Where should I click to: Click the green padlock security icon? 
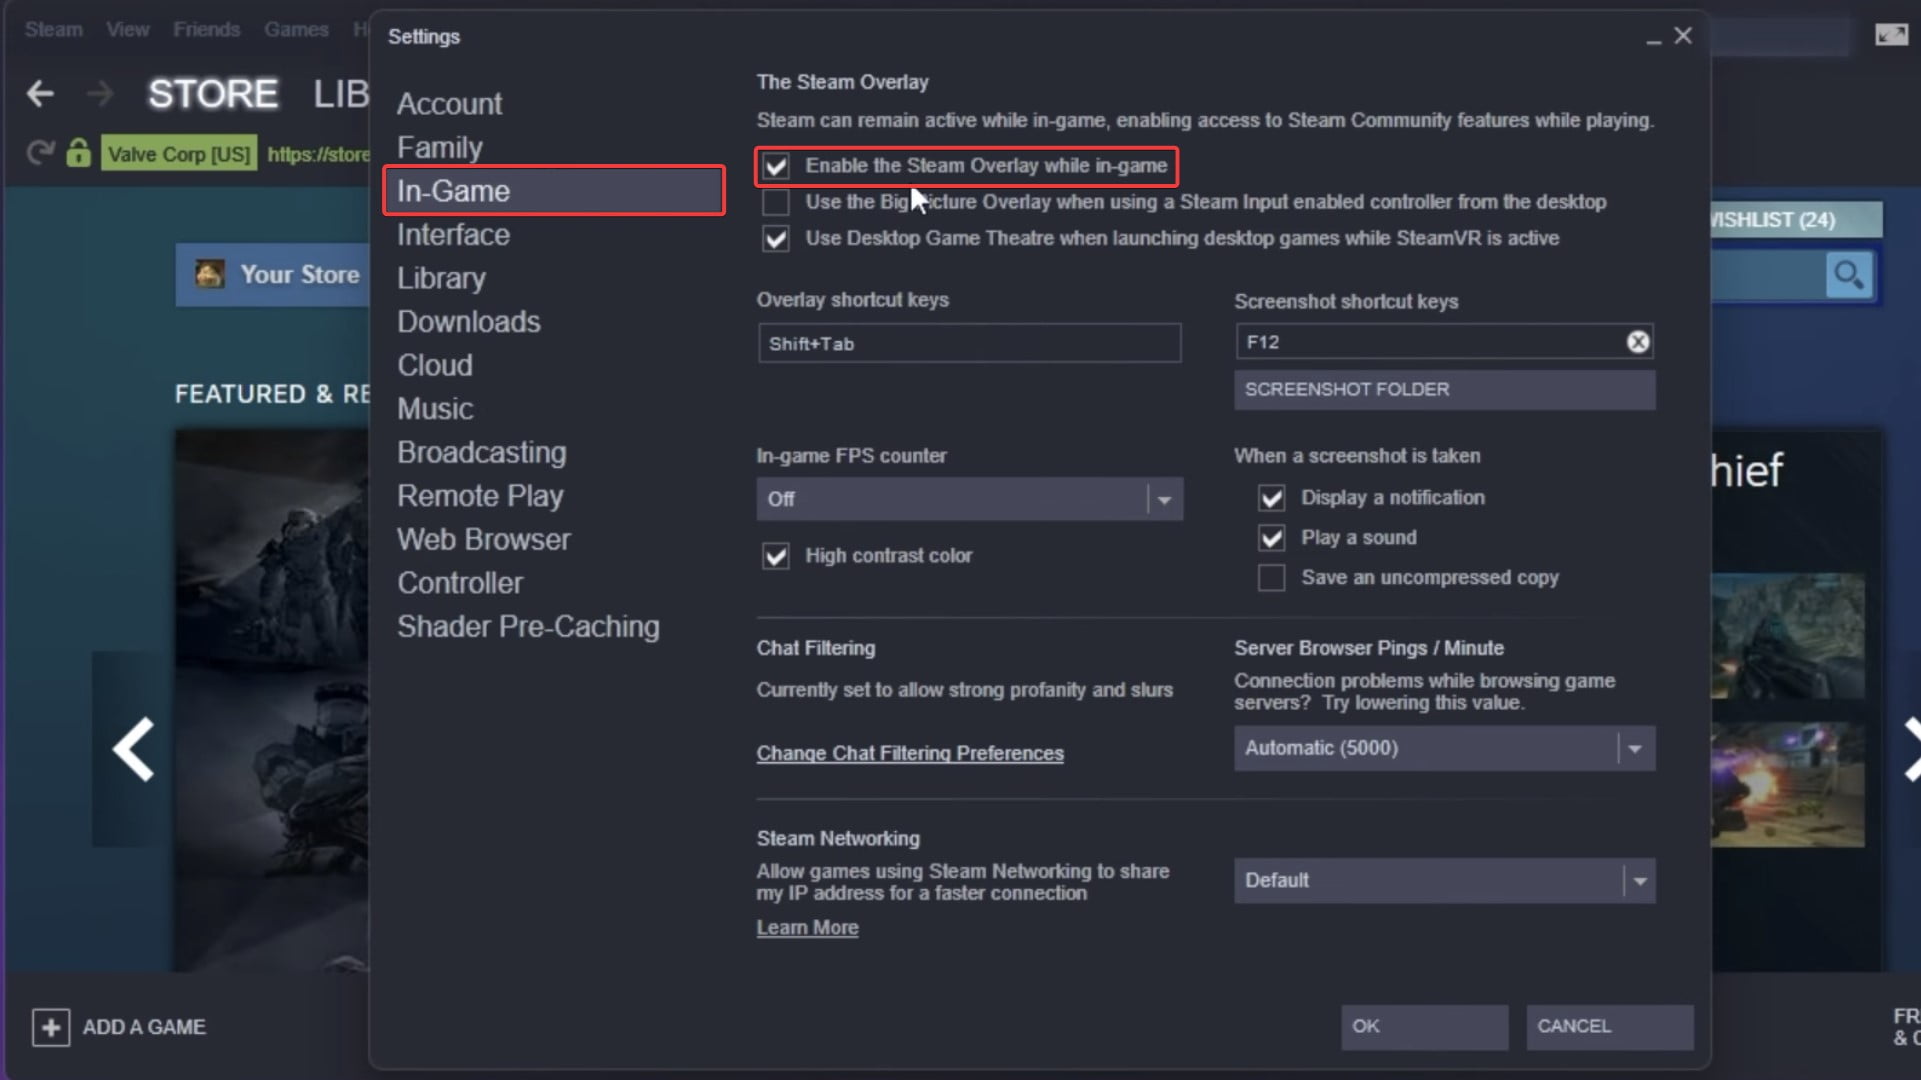[x=78, y=153]
